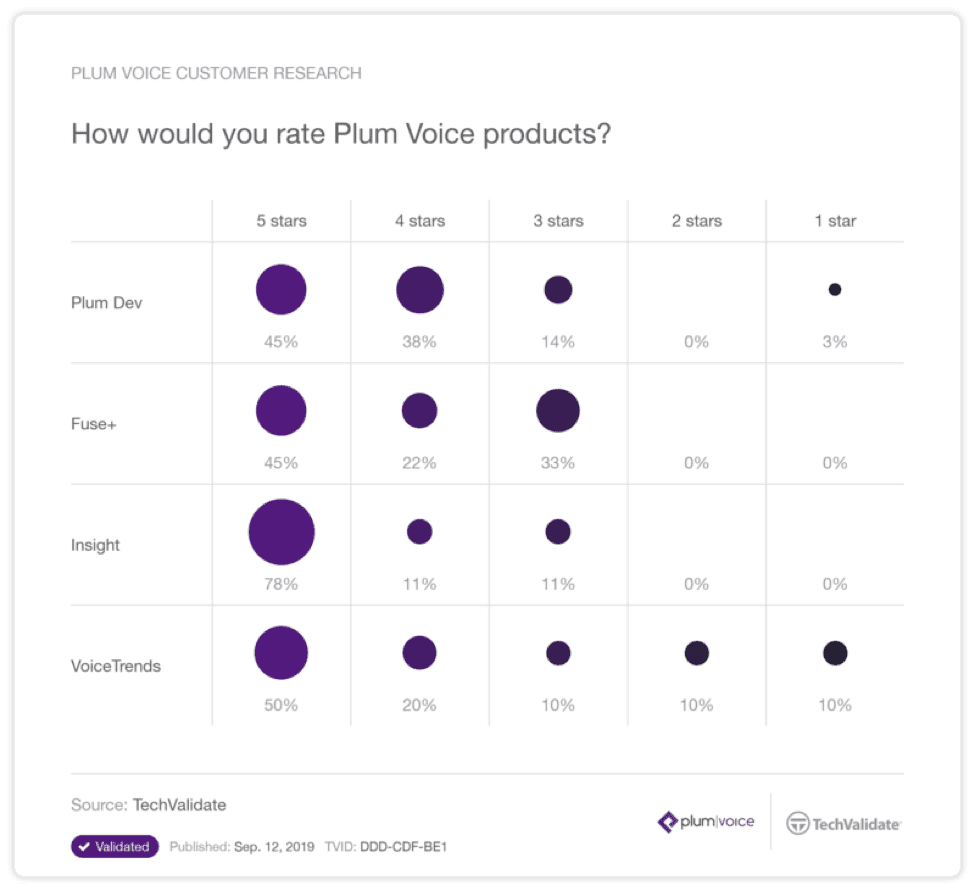This screenshot has height=889, width=974.
Task: Click the Plum Dev 4 stars bubble
Action: click(420, 289)
